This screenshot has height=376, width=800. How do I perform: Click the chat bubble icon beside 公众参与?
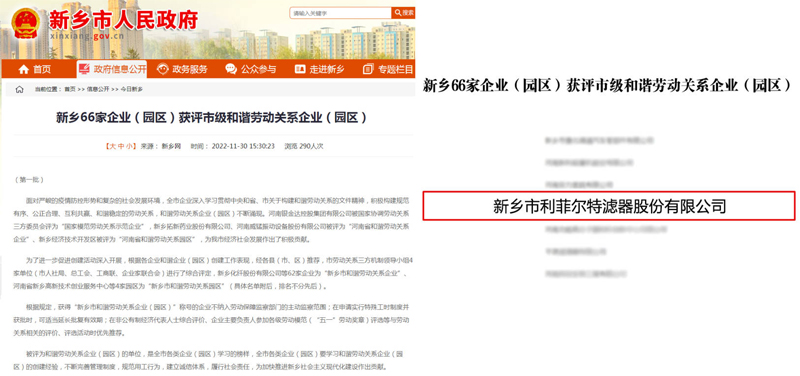coord(231,69)
